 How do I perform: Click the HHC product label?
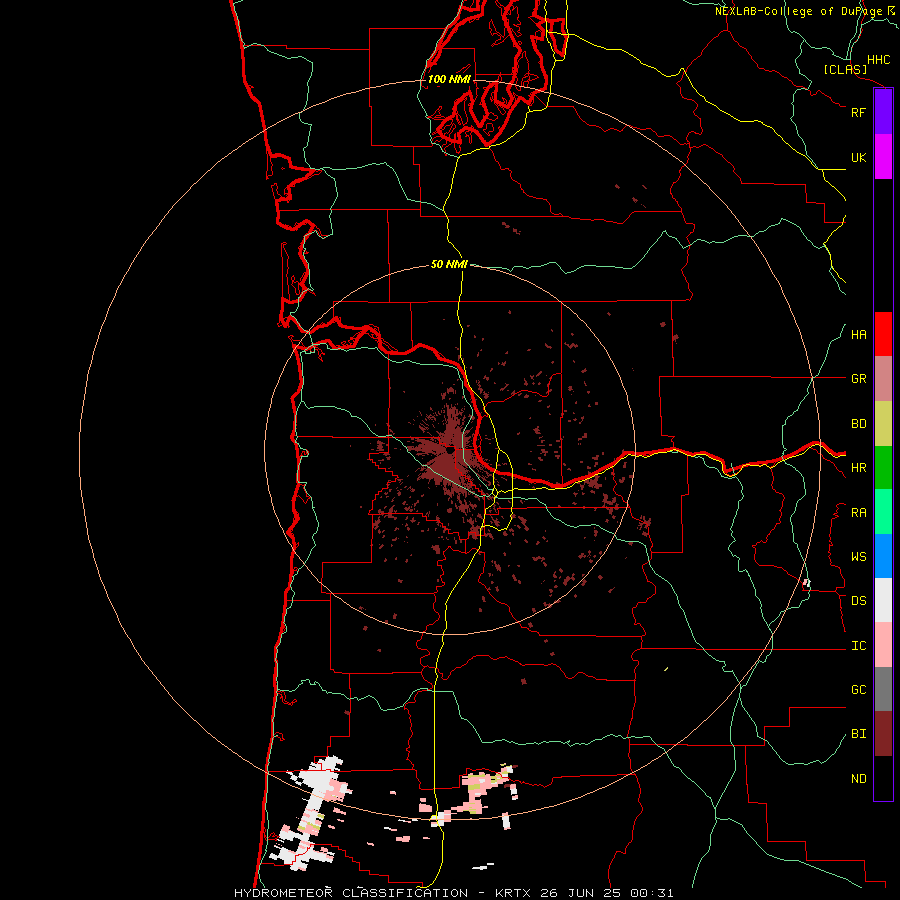878,60
